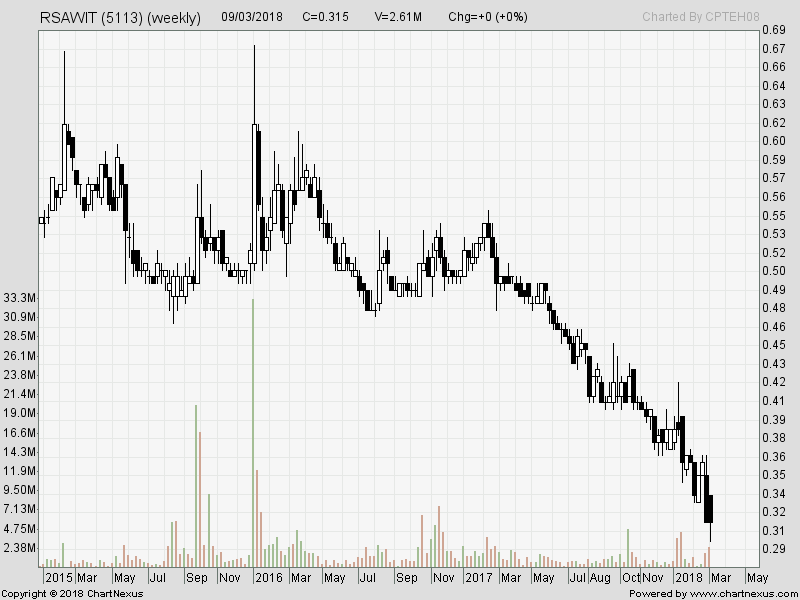Click the tallest candlestick spike near November 2015
The image size is (800, 600).
255,70
